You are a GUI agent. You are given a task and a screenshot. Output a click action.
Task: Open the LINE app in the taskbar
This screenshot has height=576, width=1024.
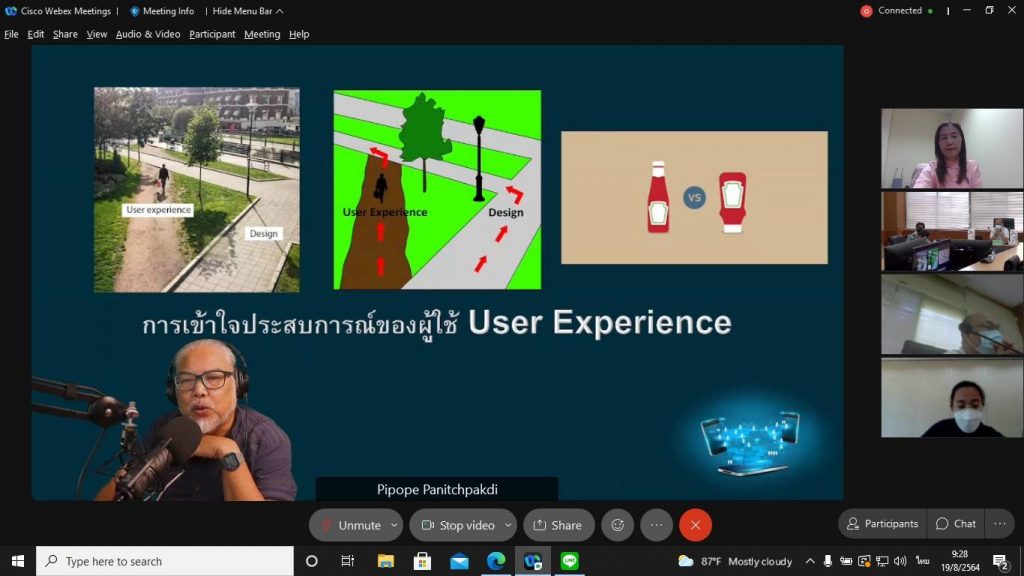(x=570, y=561)
